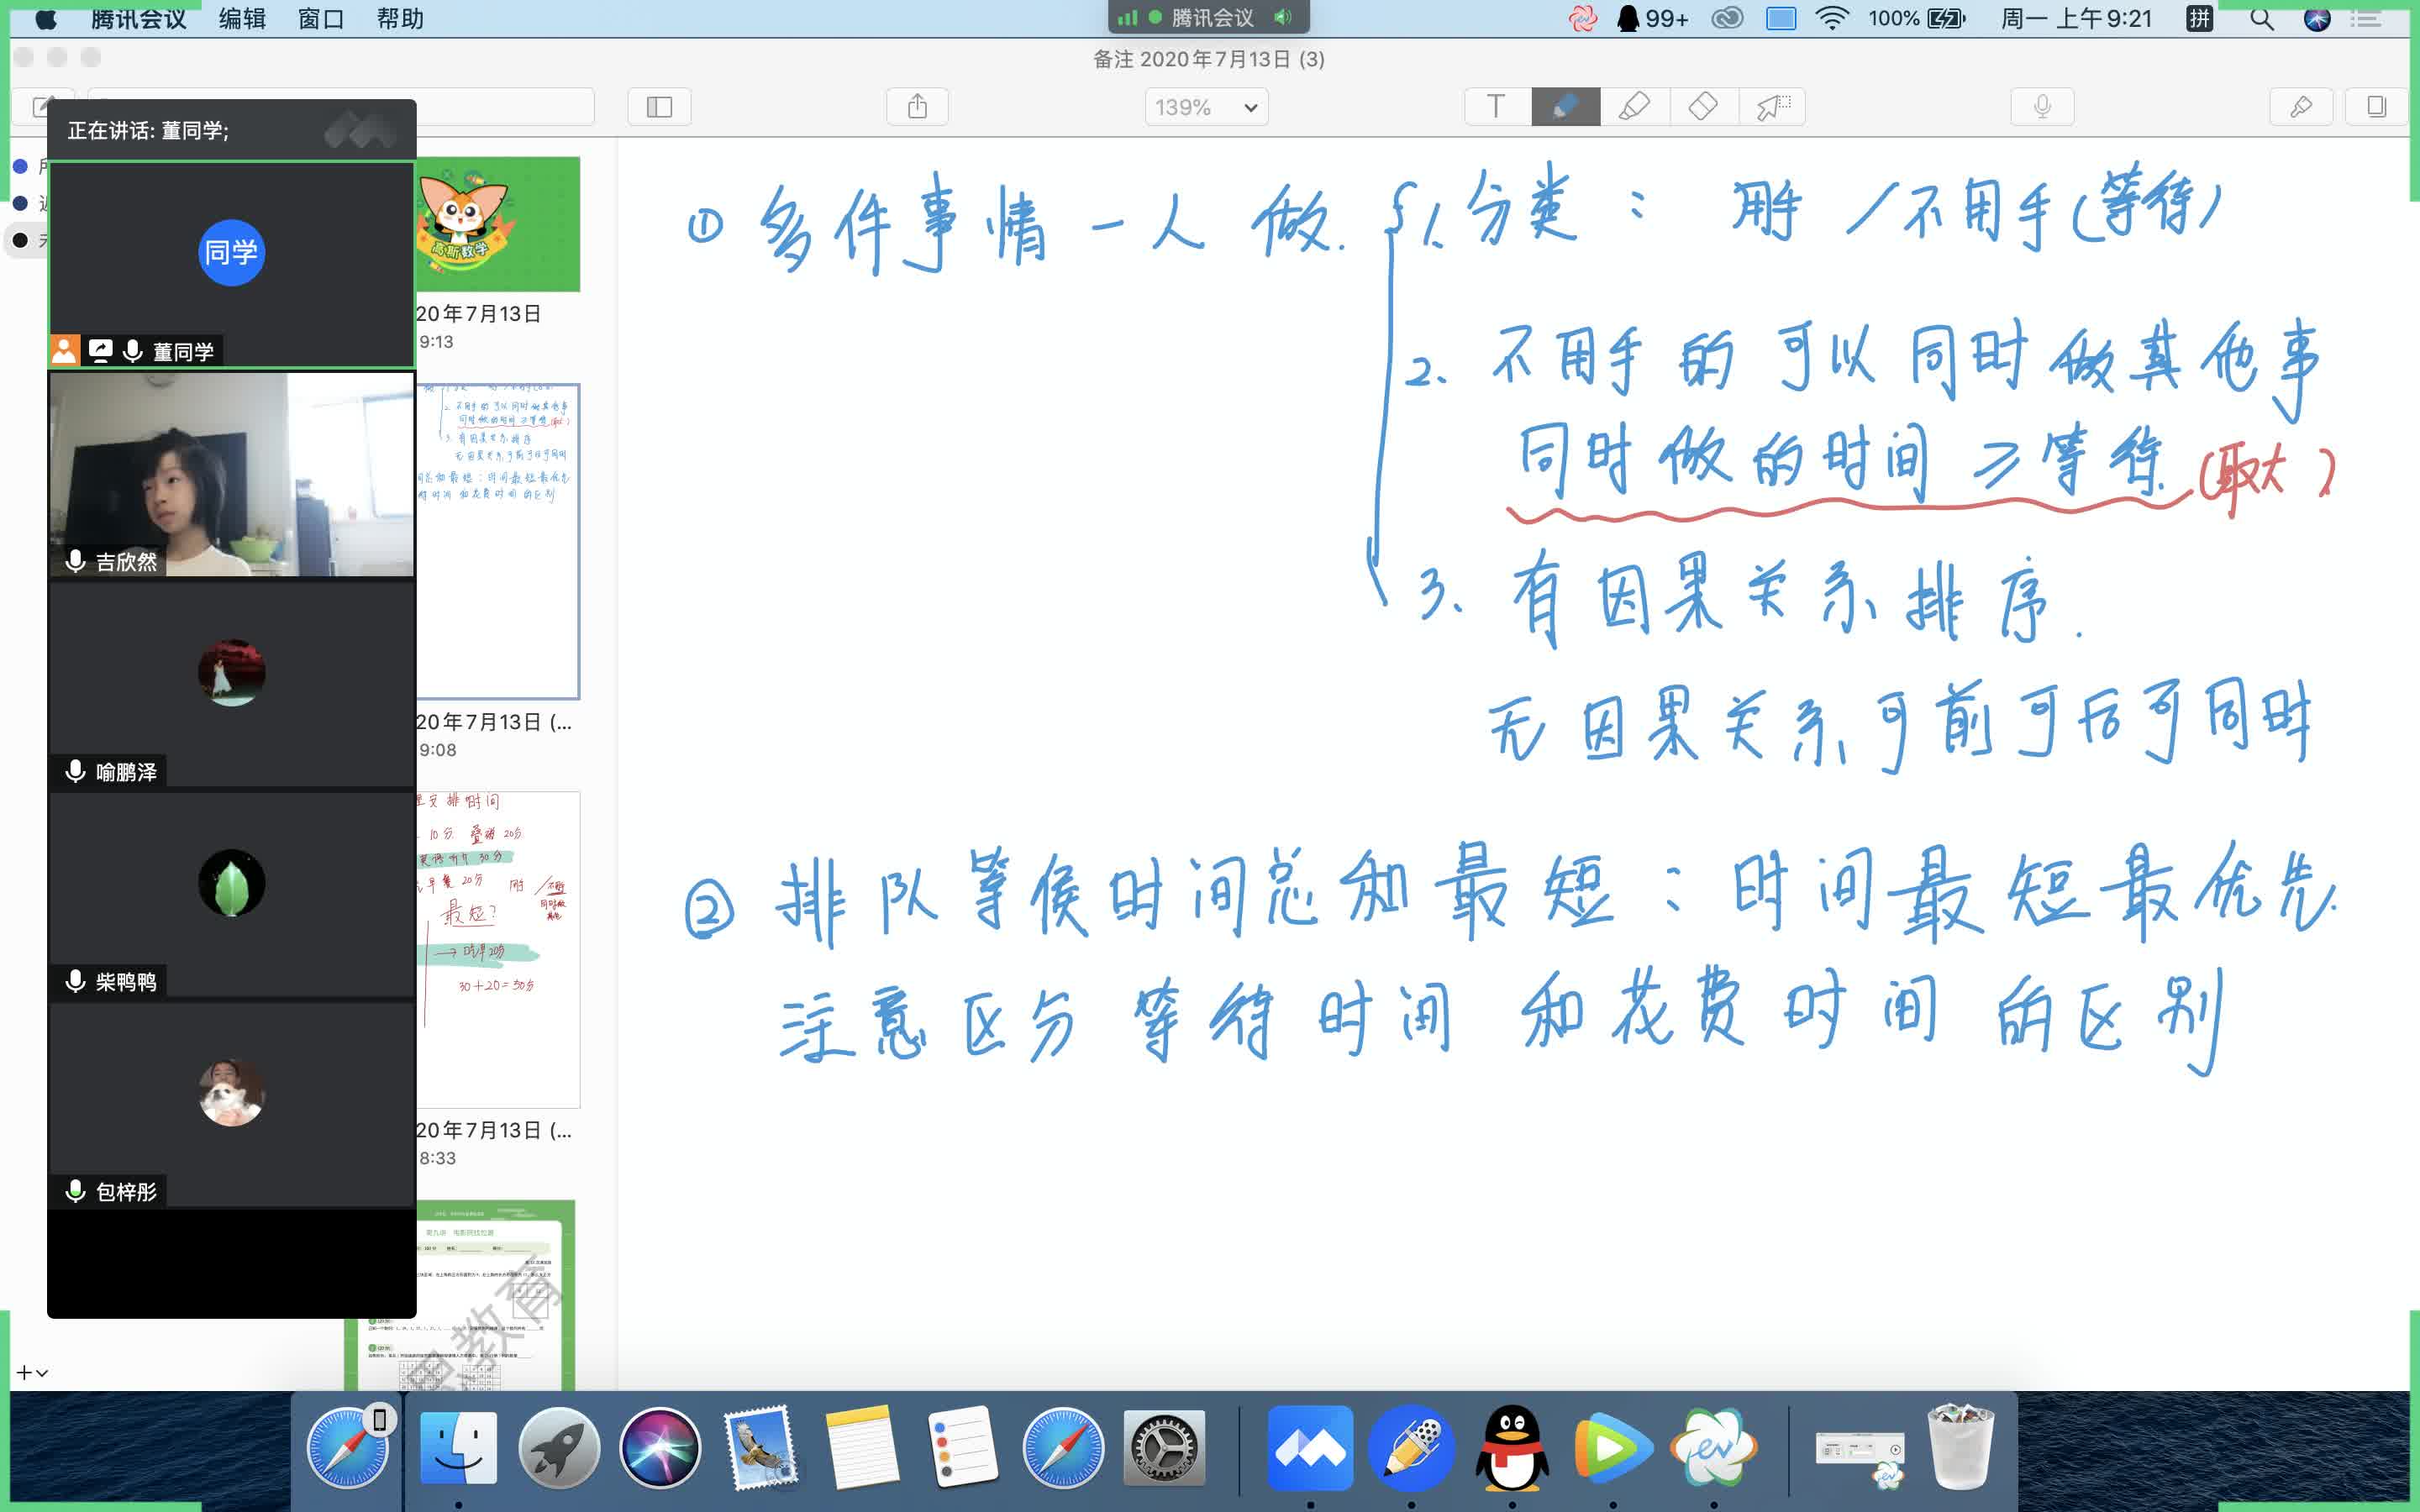
Task: Open EV recorder app in the Dock
Action: click(x=1714, y=1447)
